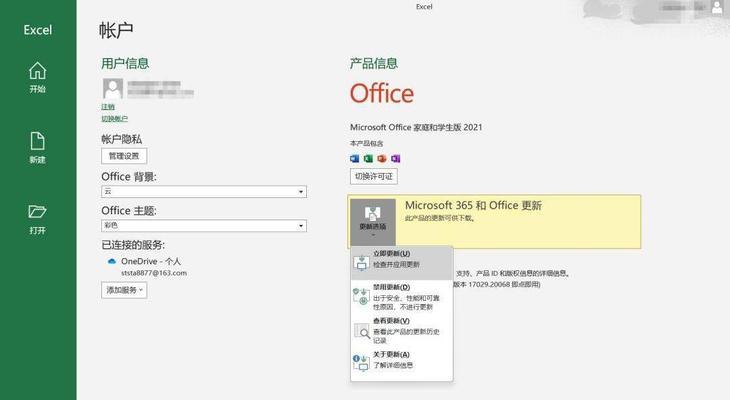The height and width of the screenshot is (400, 730).
Task: Click the 查看更新 magnifier icon in menu
Action: [x=362, y=331]
